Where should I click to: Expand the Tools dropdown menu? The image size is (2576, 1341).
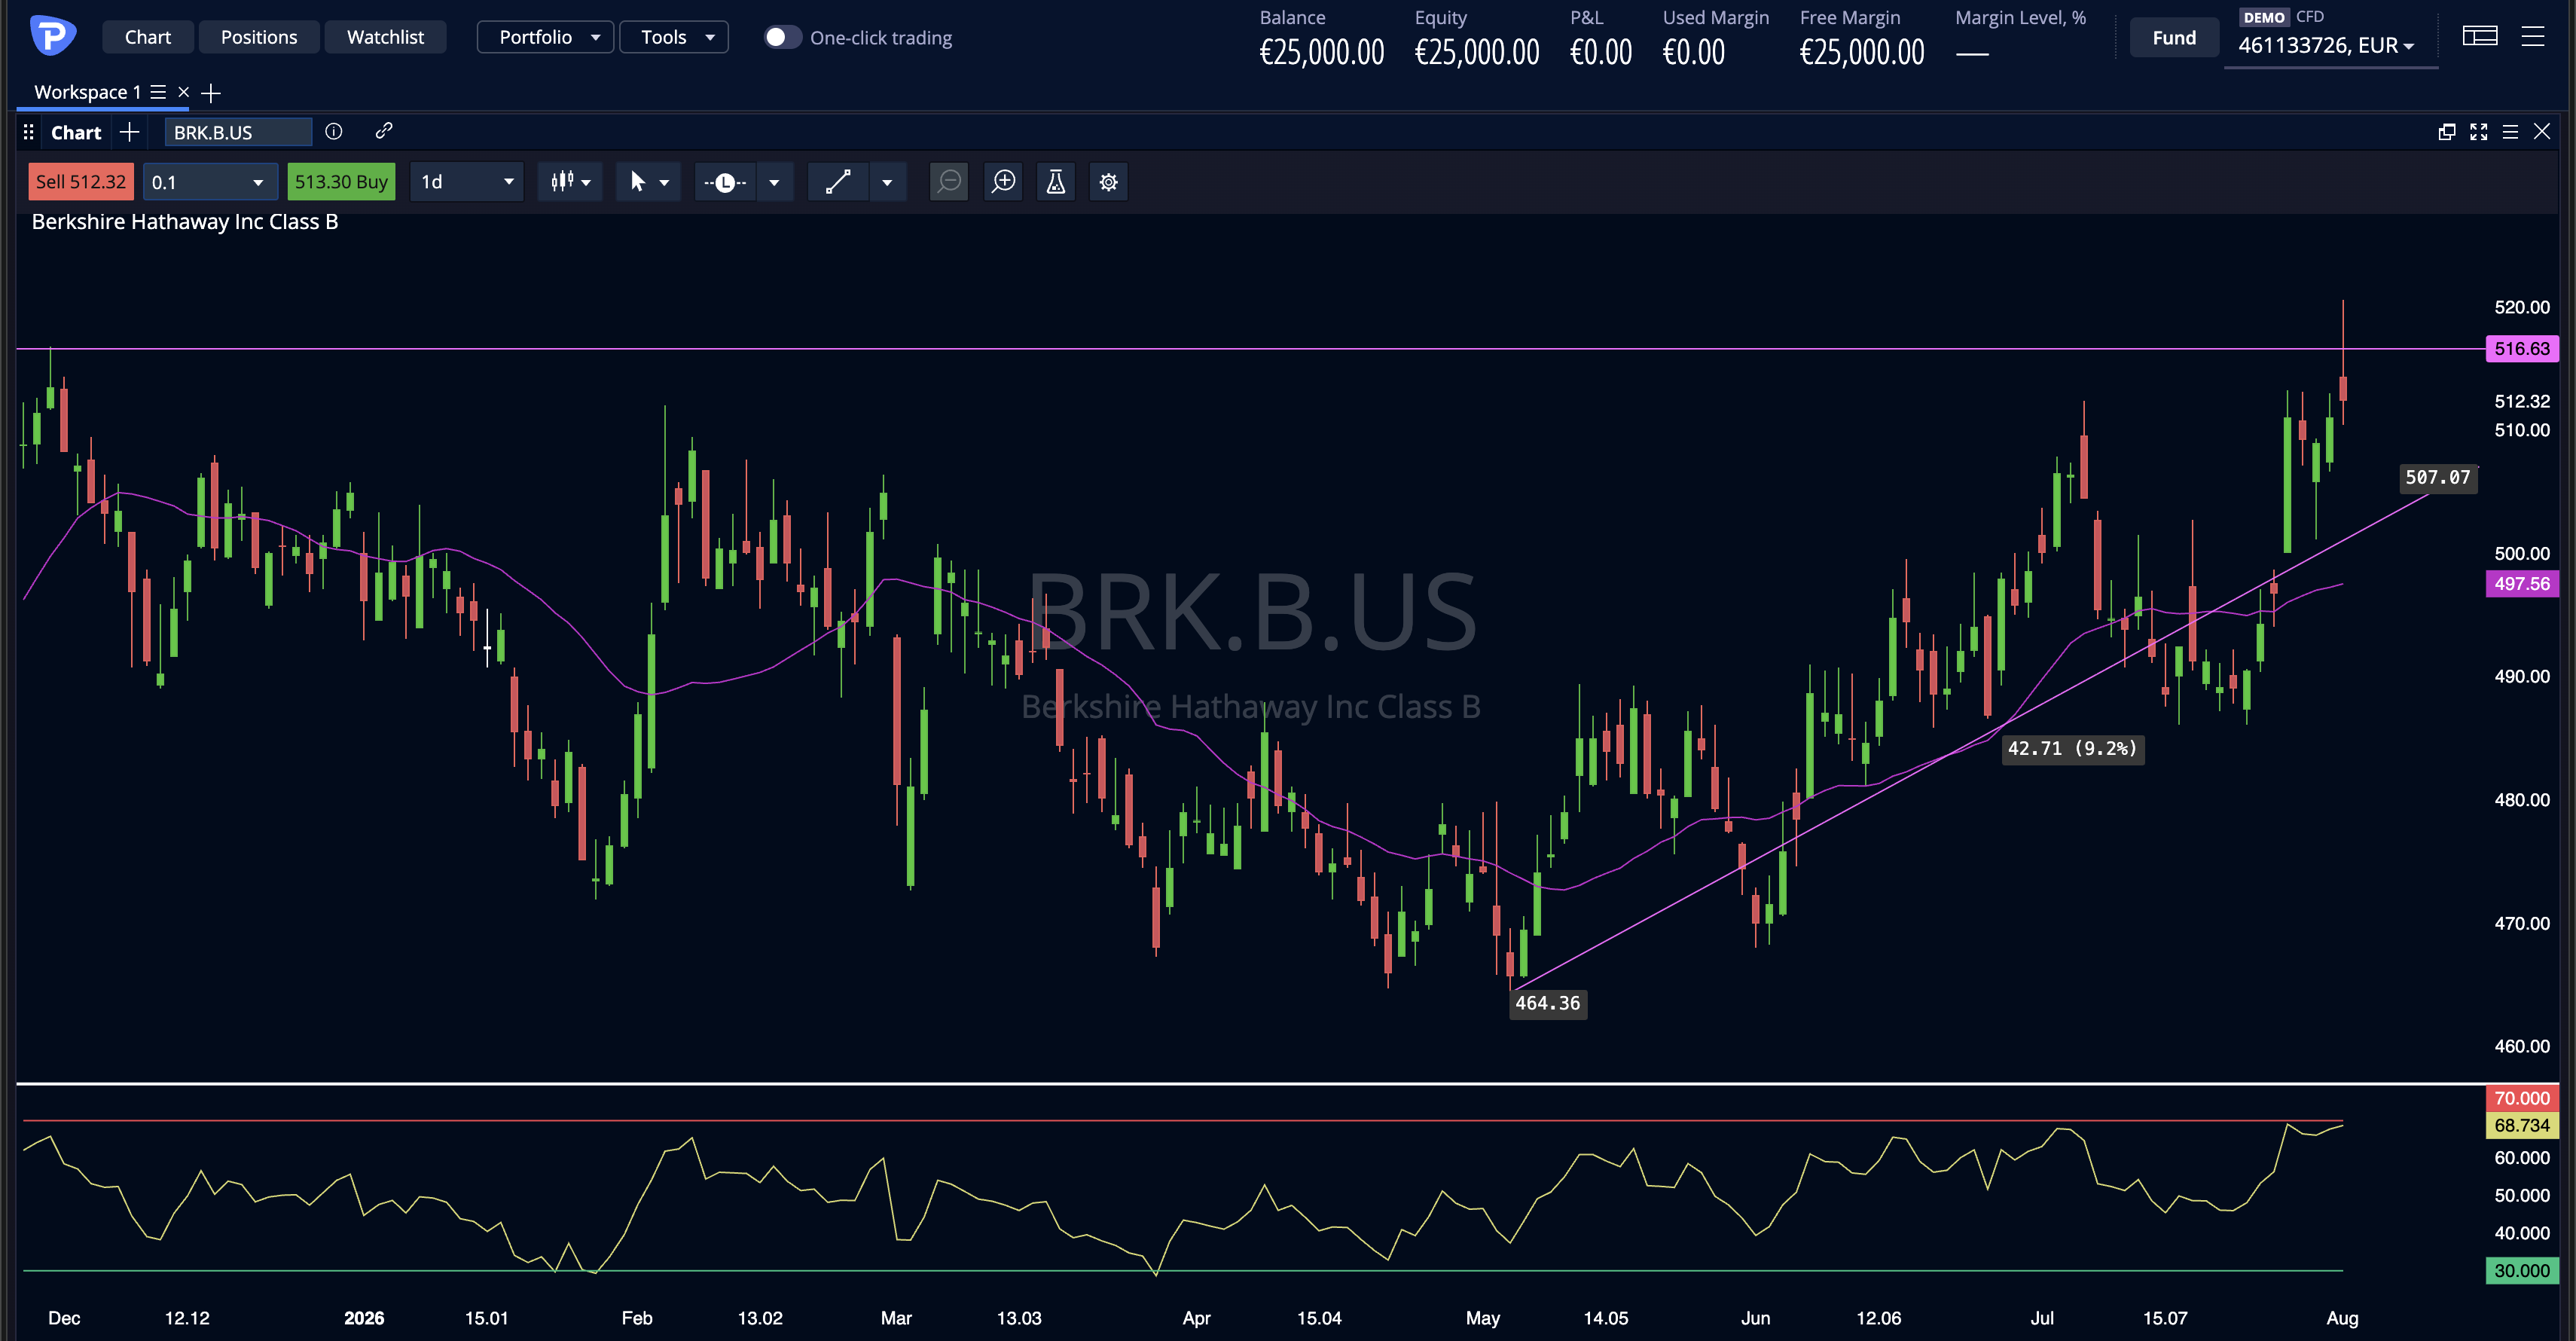click(674, 37)
